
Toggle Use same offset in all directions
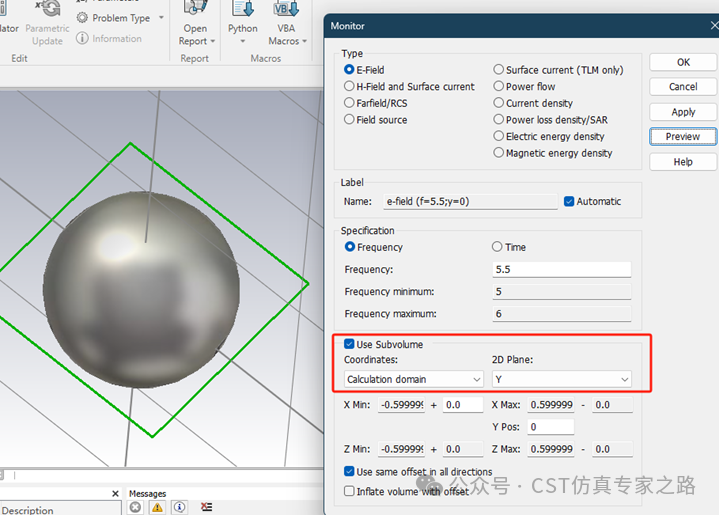click(349, 471)
